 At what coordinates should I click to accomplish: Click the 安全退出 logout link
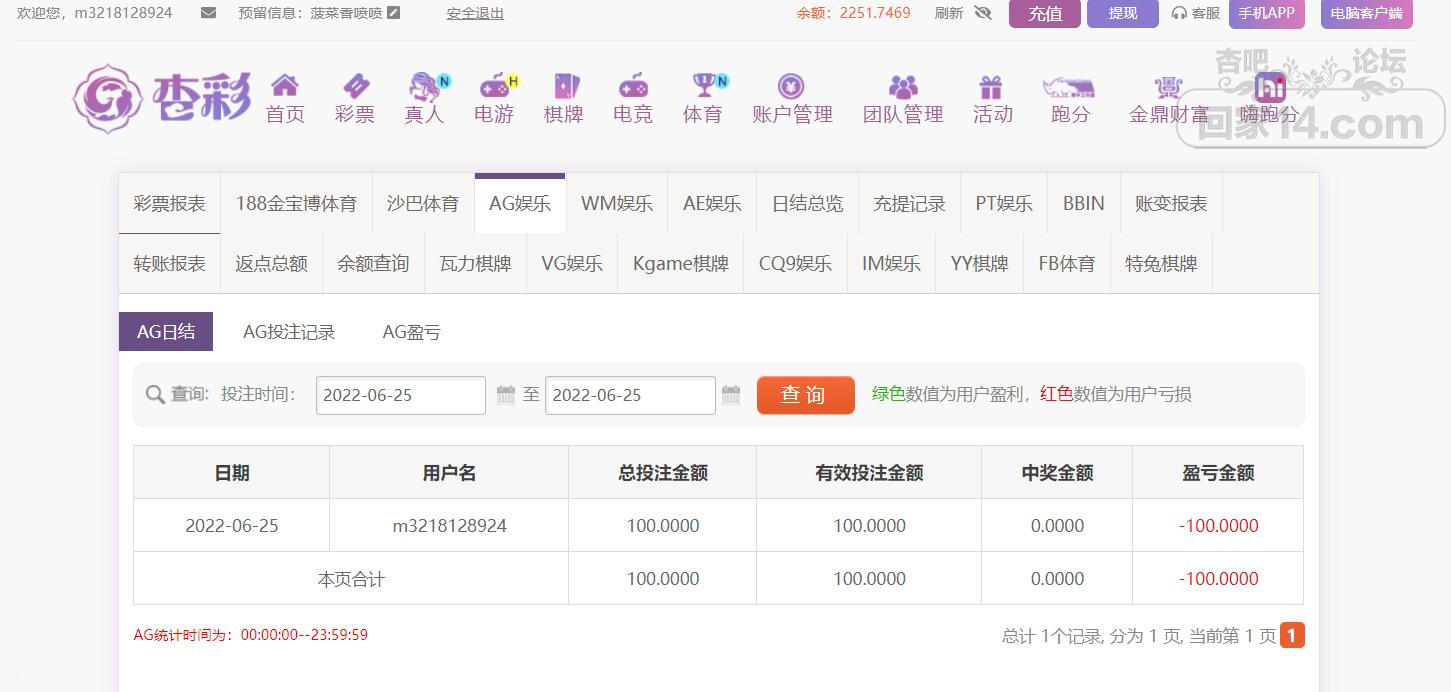tap(475, 13)
